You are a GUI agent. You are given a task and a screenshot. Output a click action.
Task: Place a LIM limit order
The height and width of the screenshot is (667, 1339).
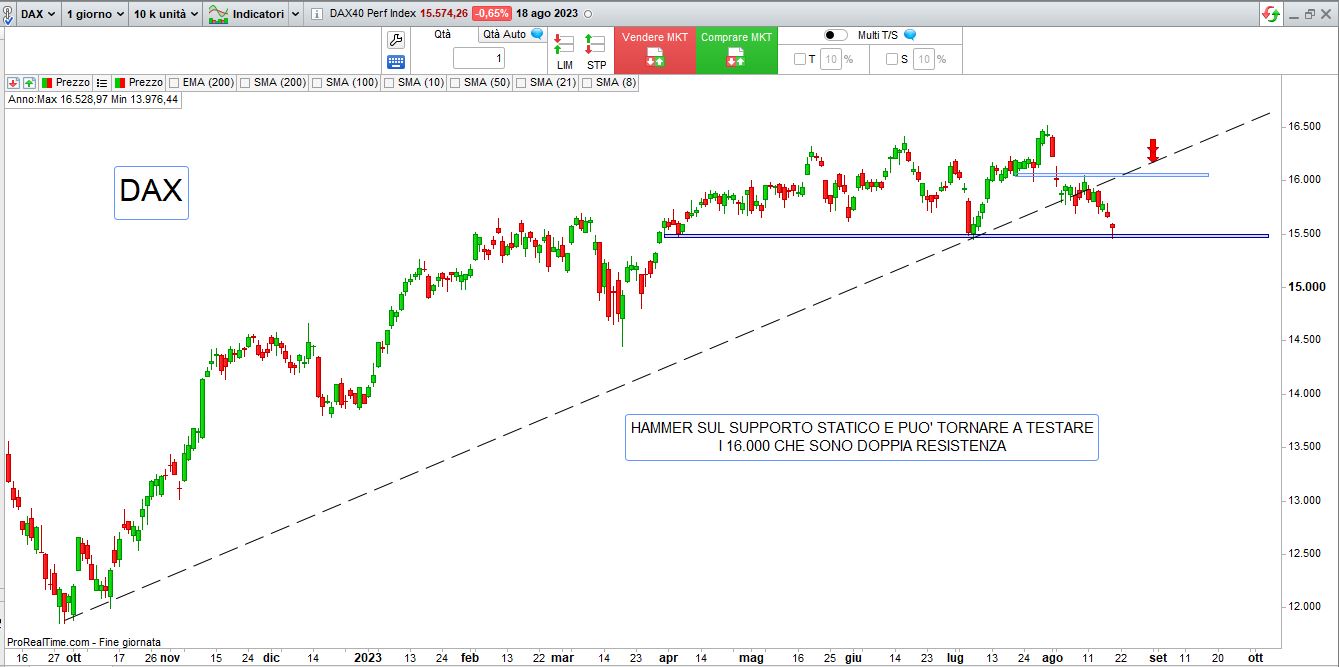tap(564, 51)
